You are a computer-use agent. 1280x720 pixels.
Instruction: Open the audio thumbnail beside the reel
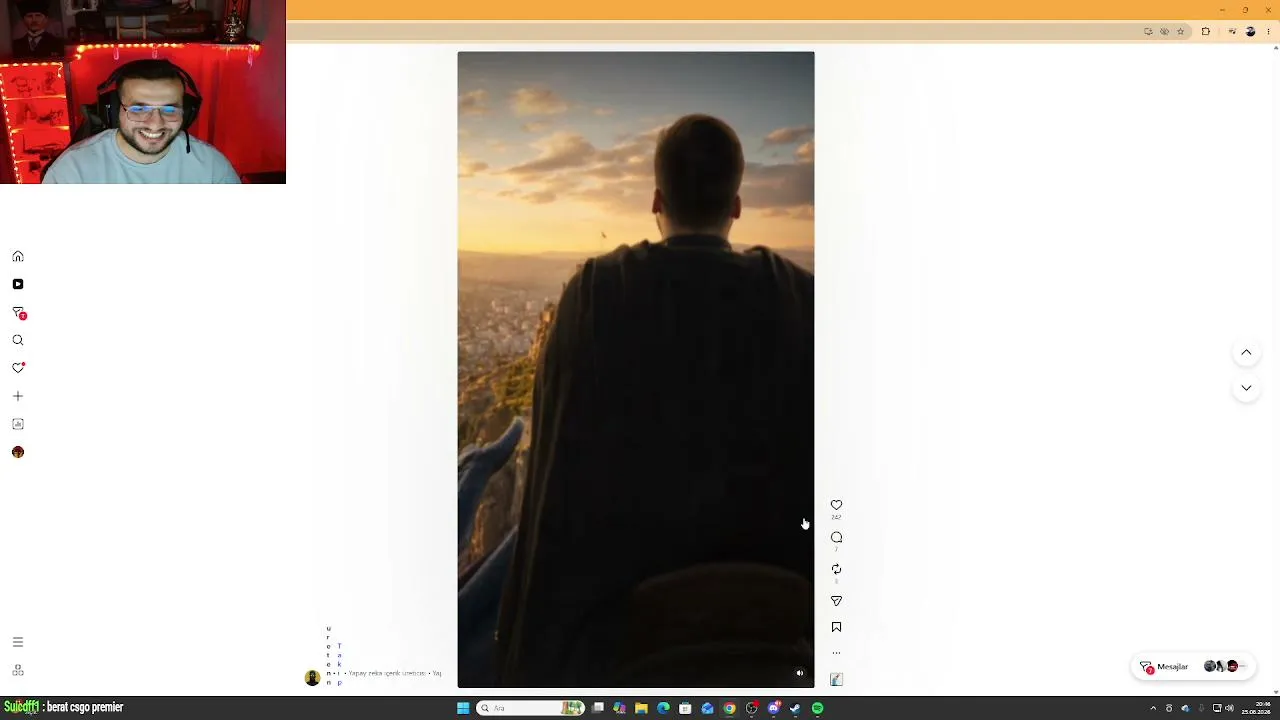pyautogui.click(x=836, y=679)
